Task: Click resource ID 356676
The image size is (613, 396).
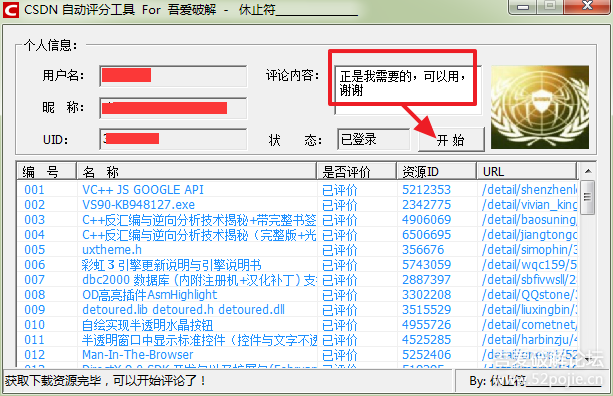Action: 423,250
